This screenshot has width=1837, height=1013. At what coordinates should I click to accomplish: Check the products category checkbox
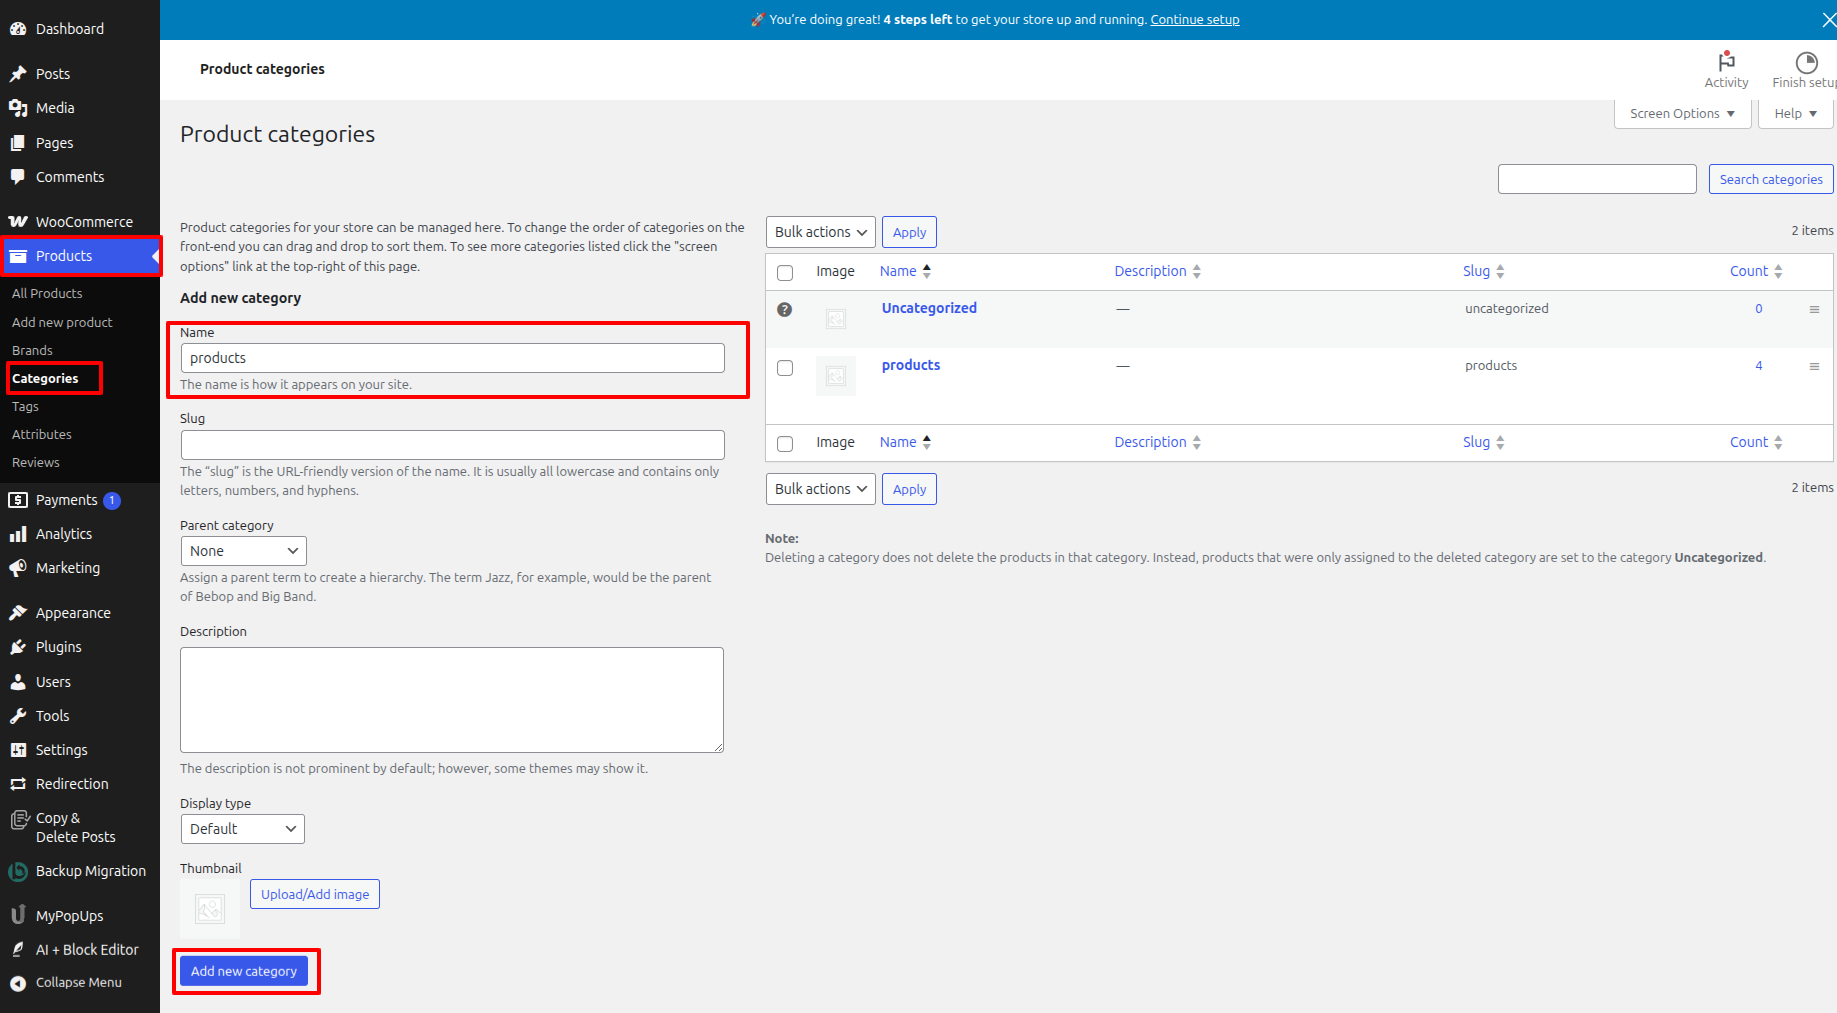[785, 368]
